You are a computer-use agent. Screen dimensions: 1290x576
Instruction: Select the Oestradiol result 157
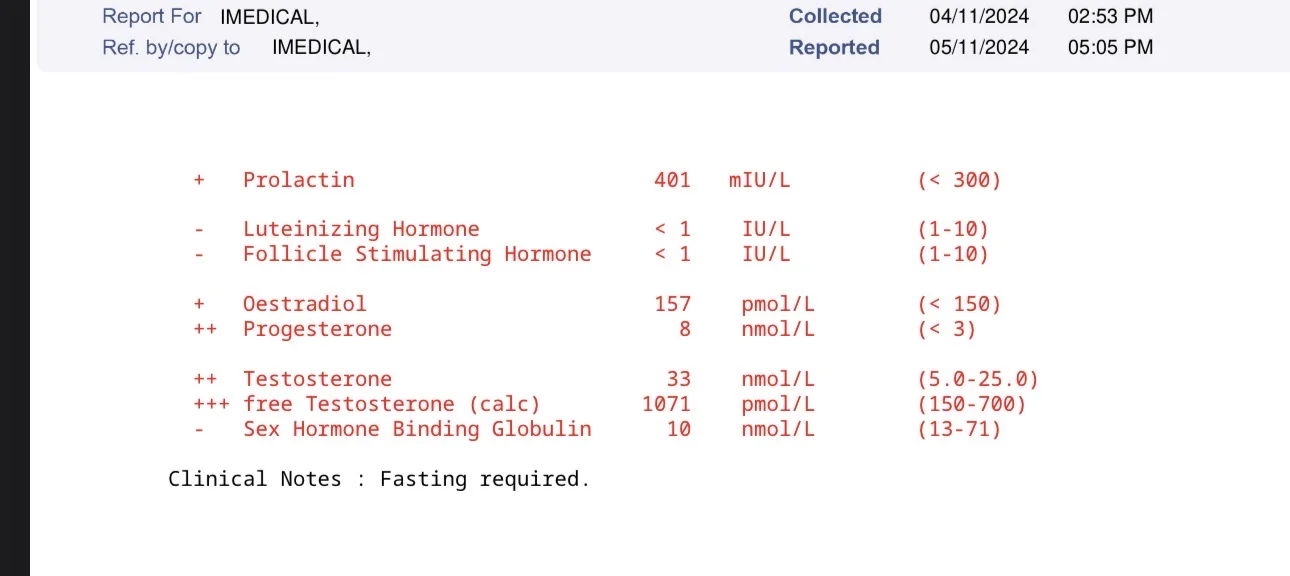click(672, 304)
